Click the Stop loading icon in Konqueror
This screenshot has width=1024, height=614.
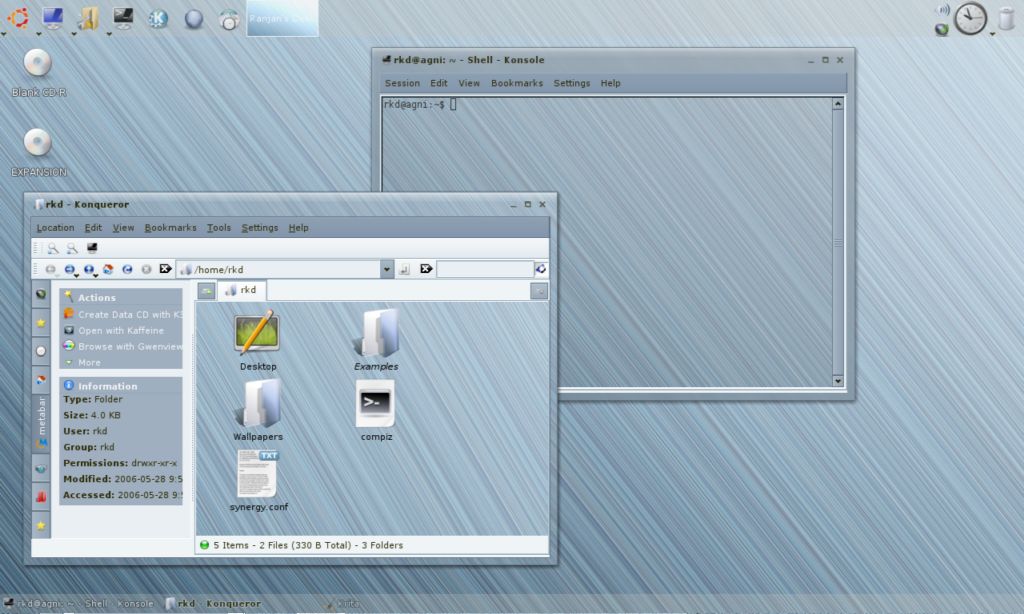(x=146, y=269)
